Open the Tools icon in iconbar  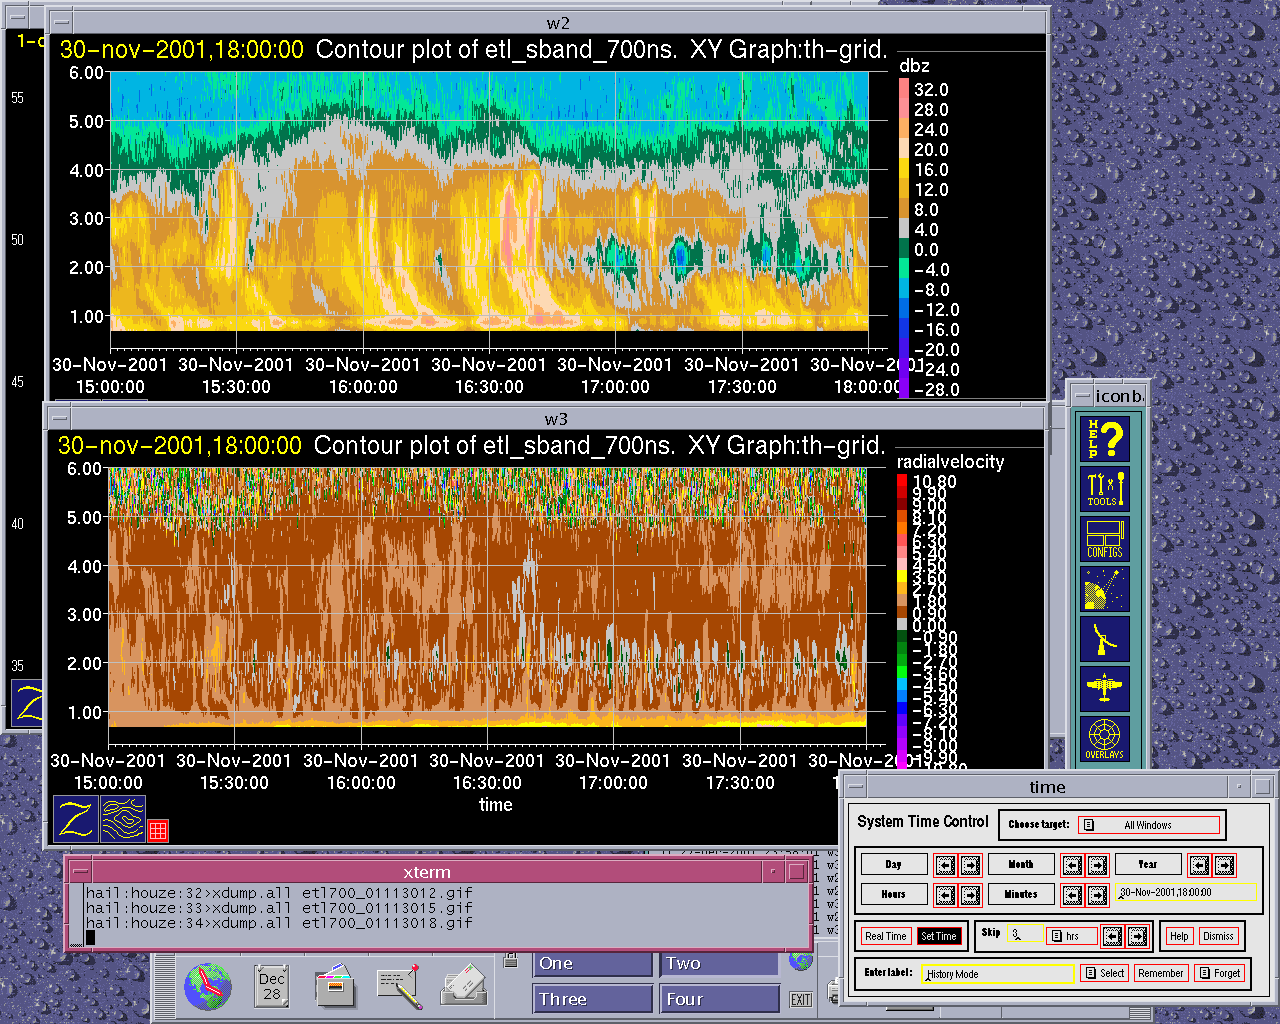point(1105,489)
